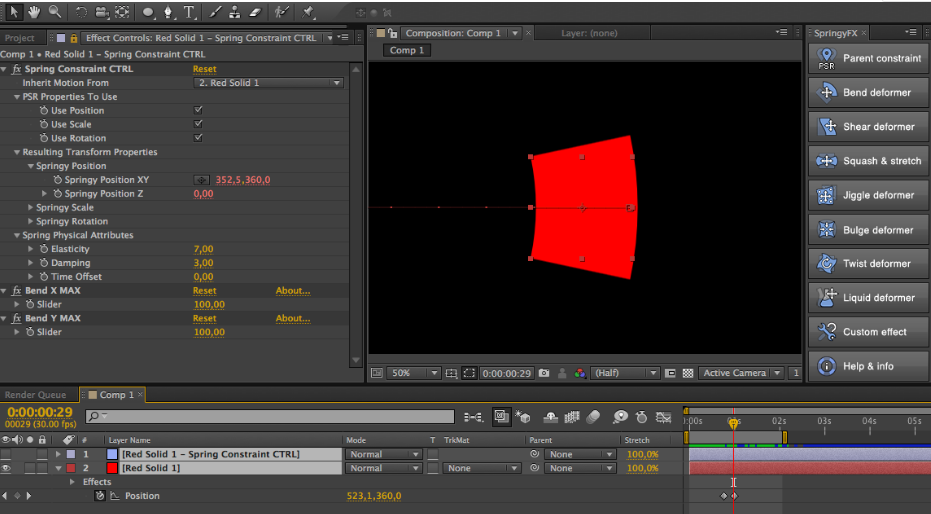The image size is (931, 514).
Task: Toggle transparency grid checkerboard button
Action: 688,373
